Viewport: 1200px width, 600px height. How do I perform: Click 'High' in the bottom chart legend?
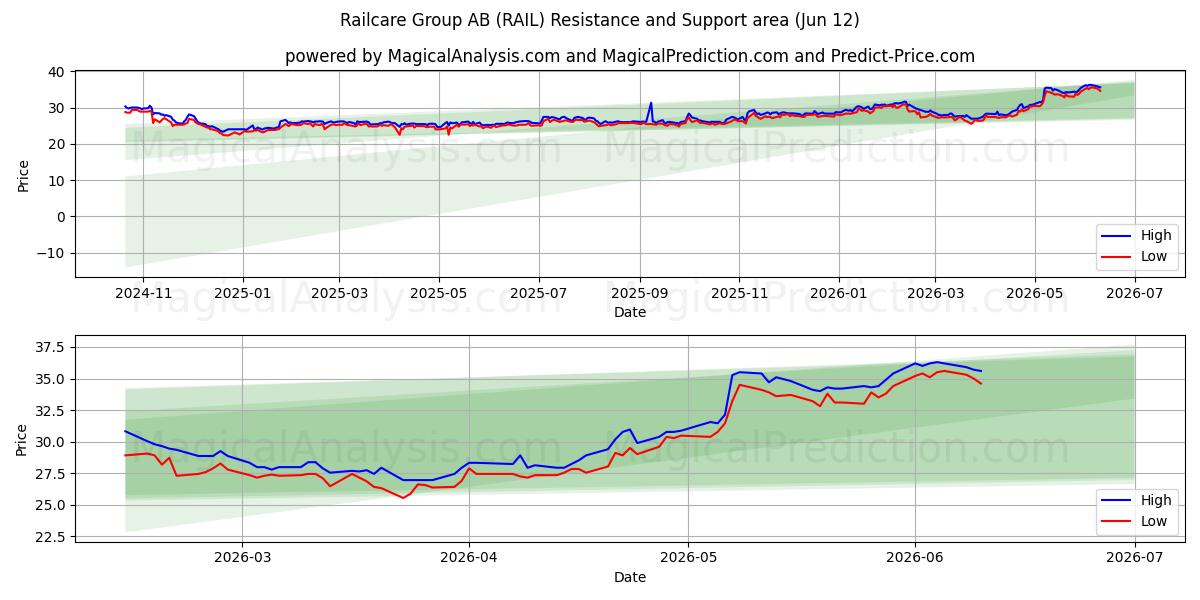1156,500
